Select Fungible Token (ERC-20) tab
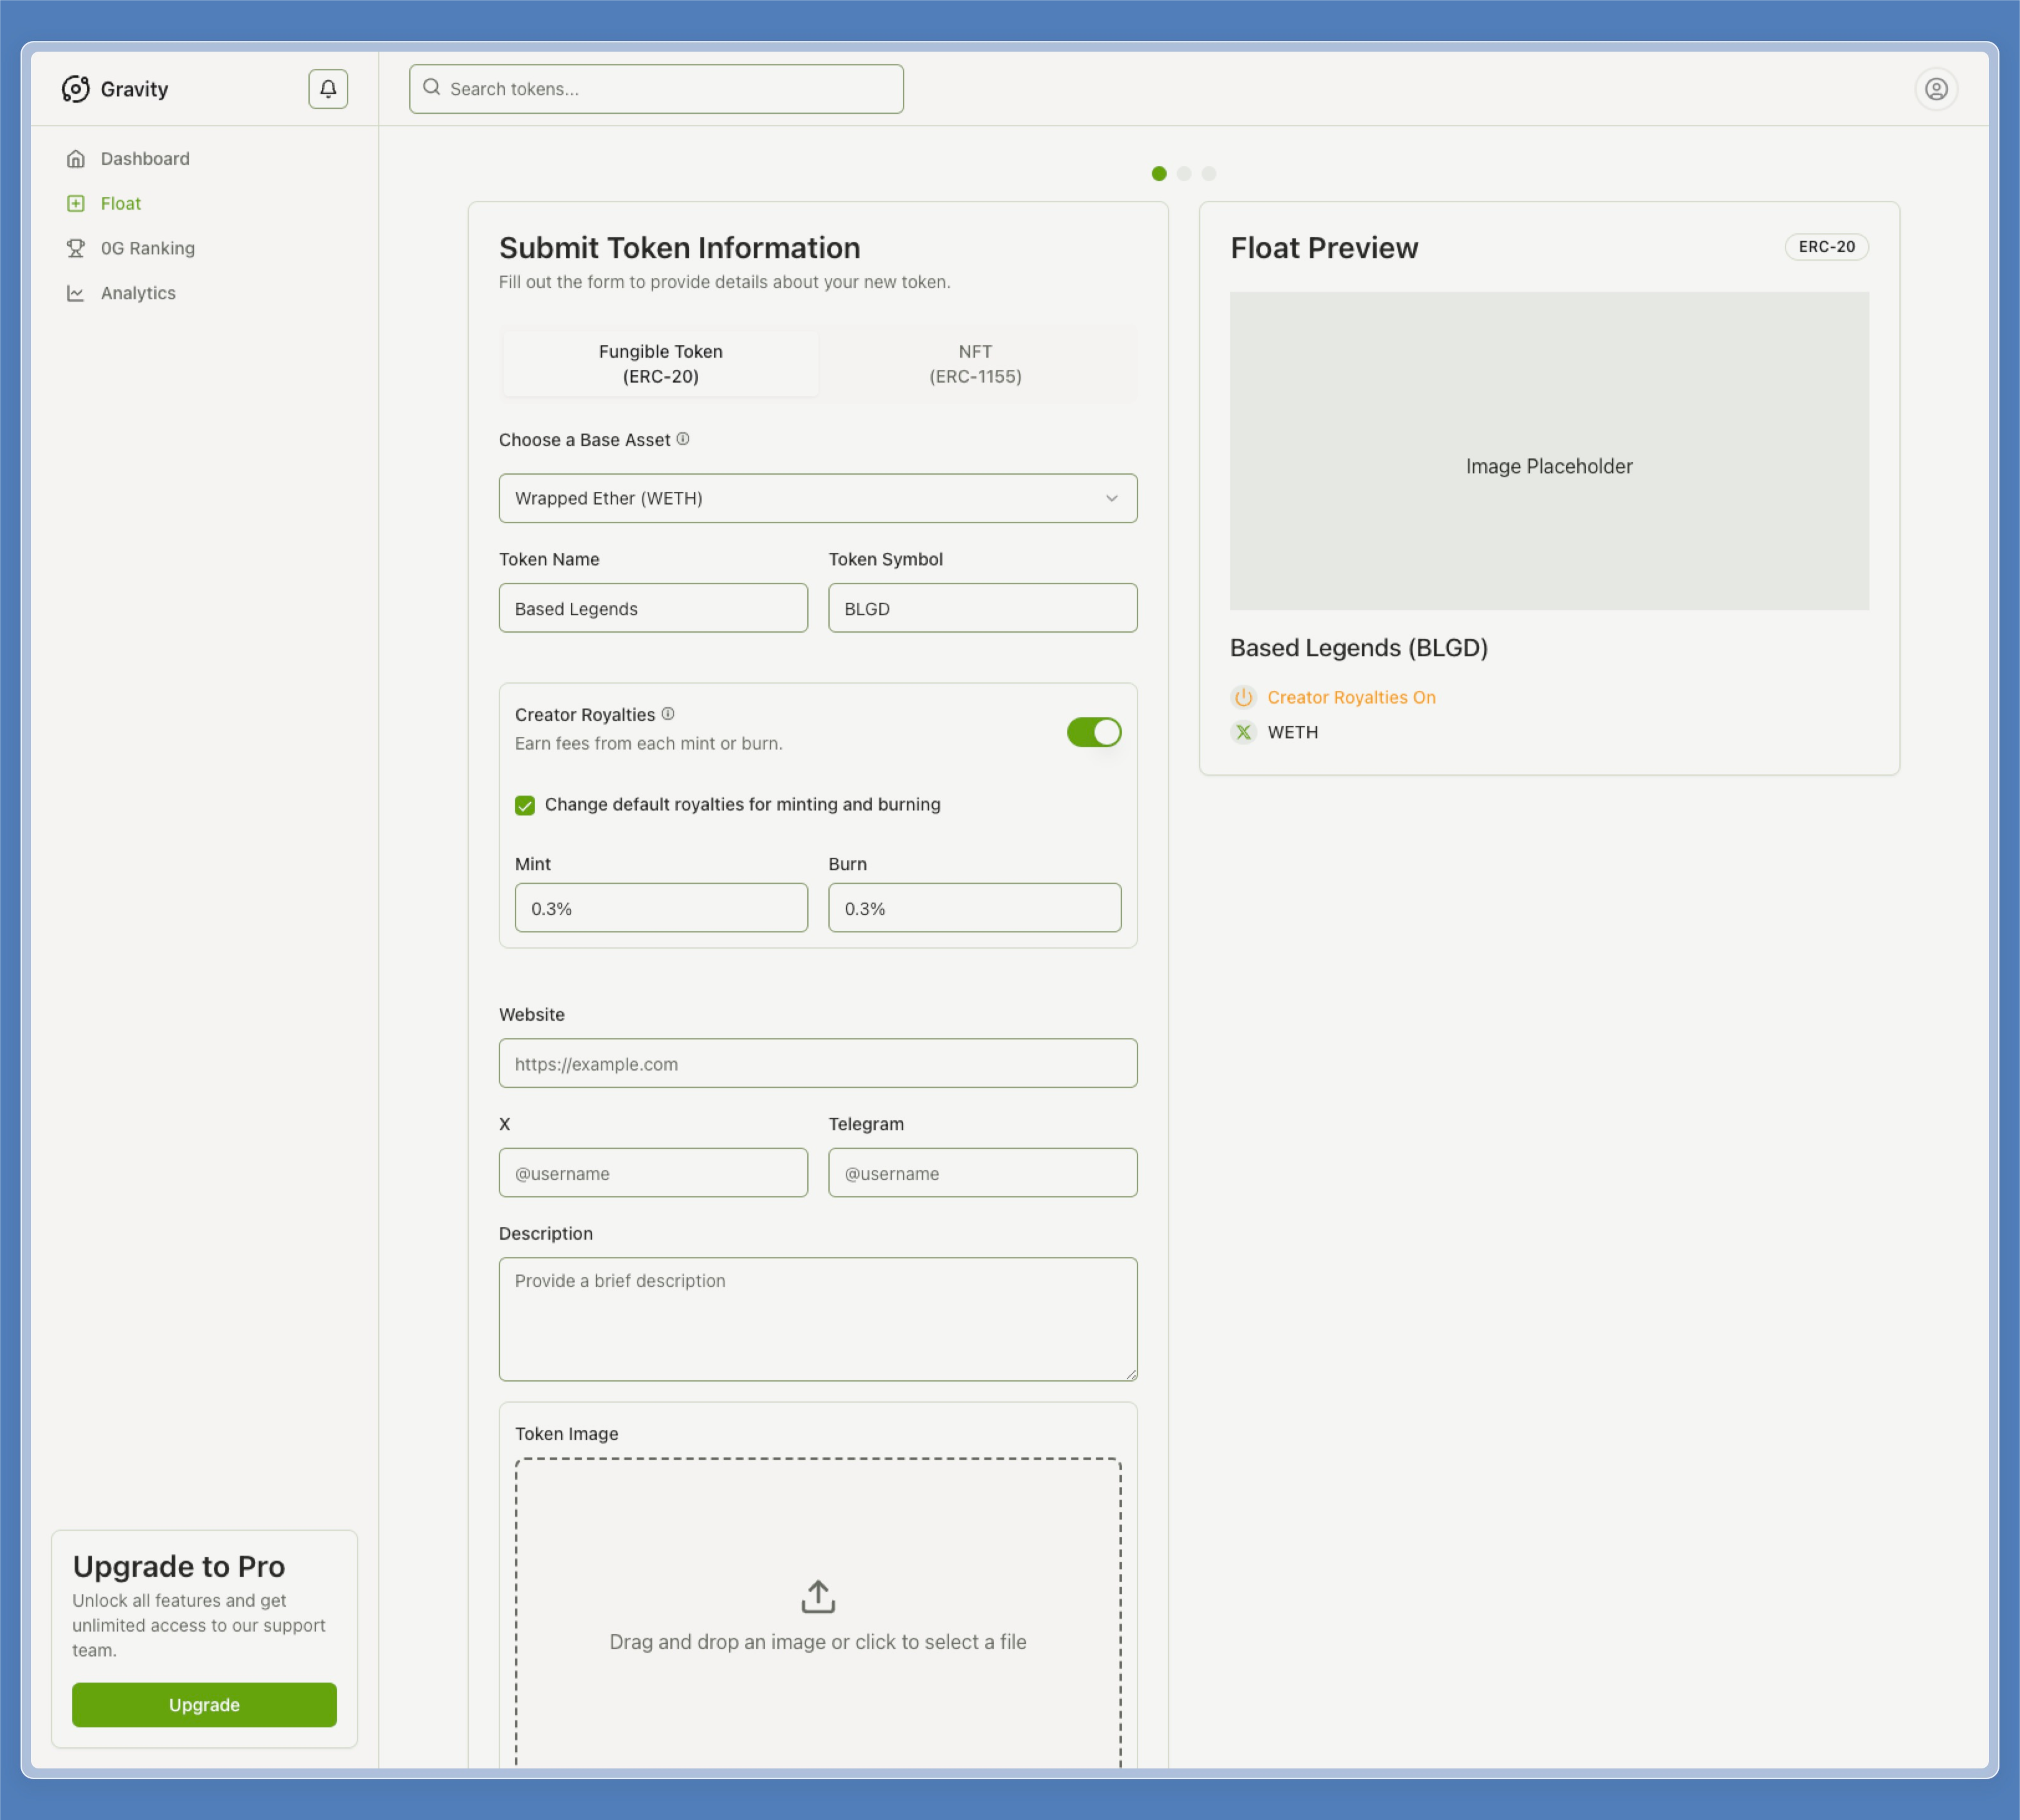Viewport: 2020px width, 1820px height. [660, 364]
